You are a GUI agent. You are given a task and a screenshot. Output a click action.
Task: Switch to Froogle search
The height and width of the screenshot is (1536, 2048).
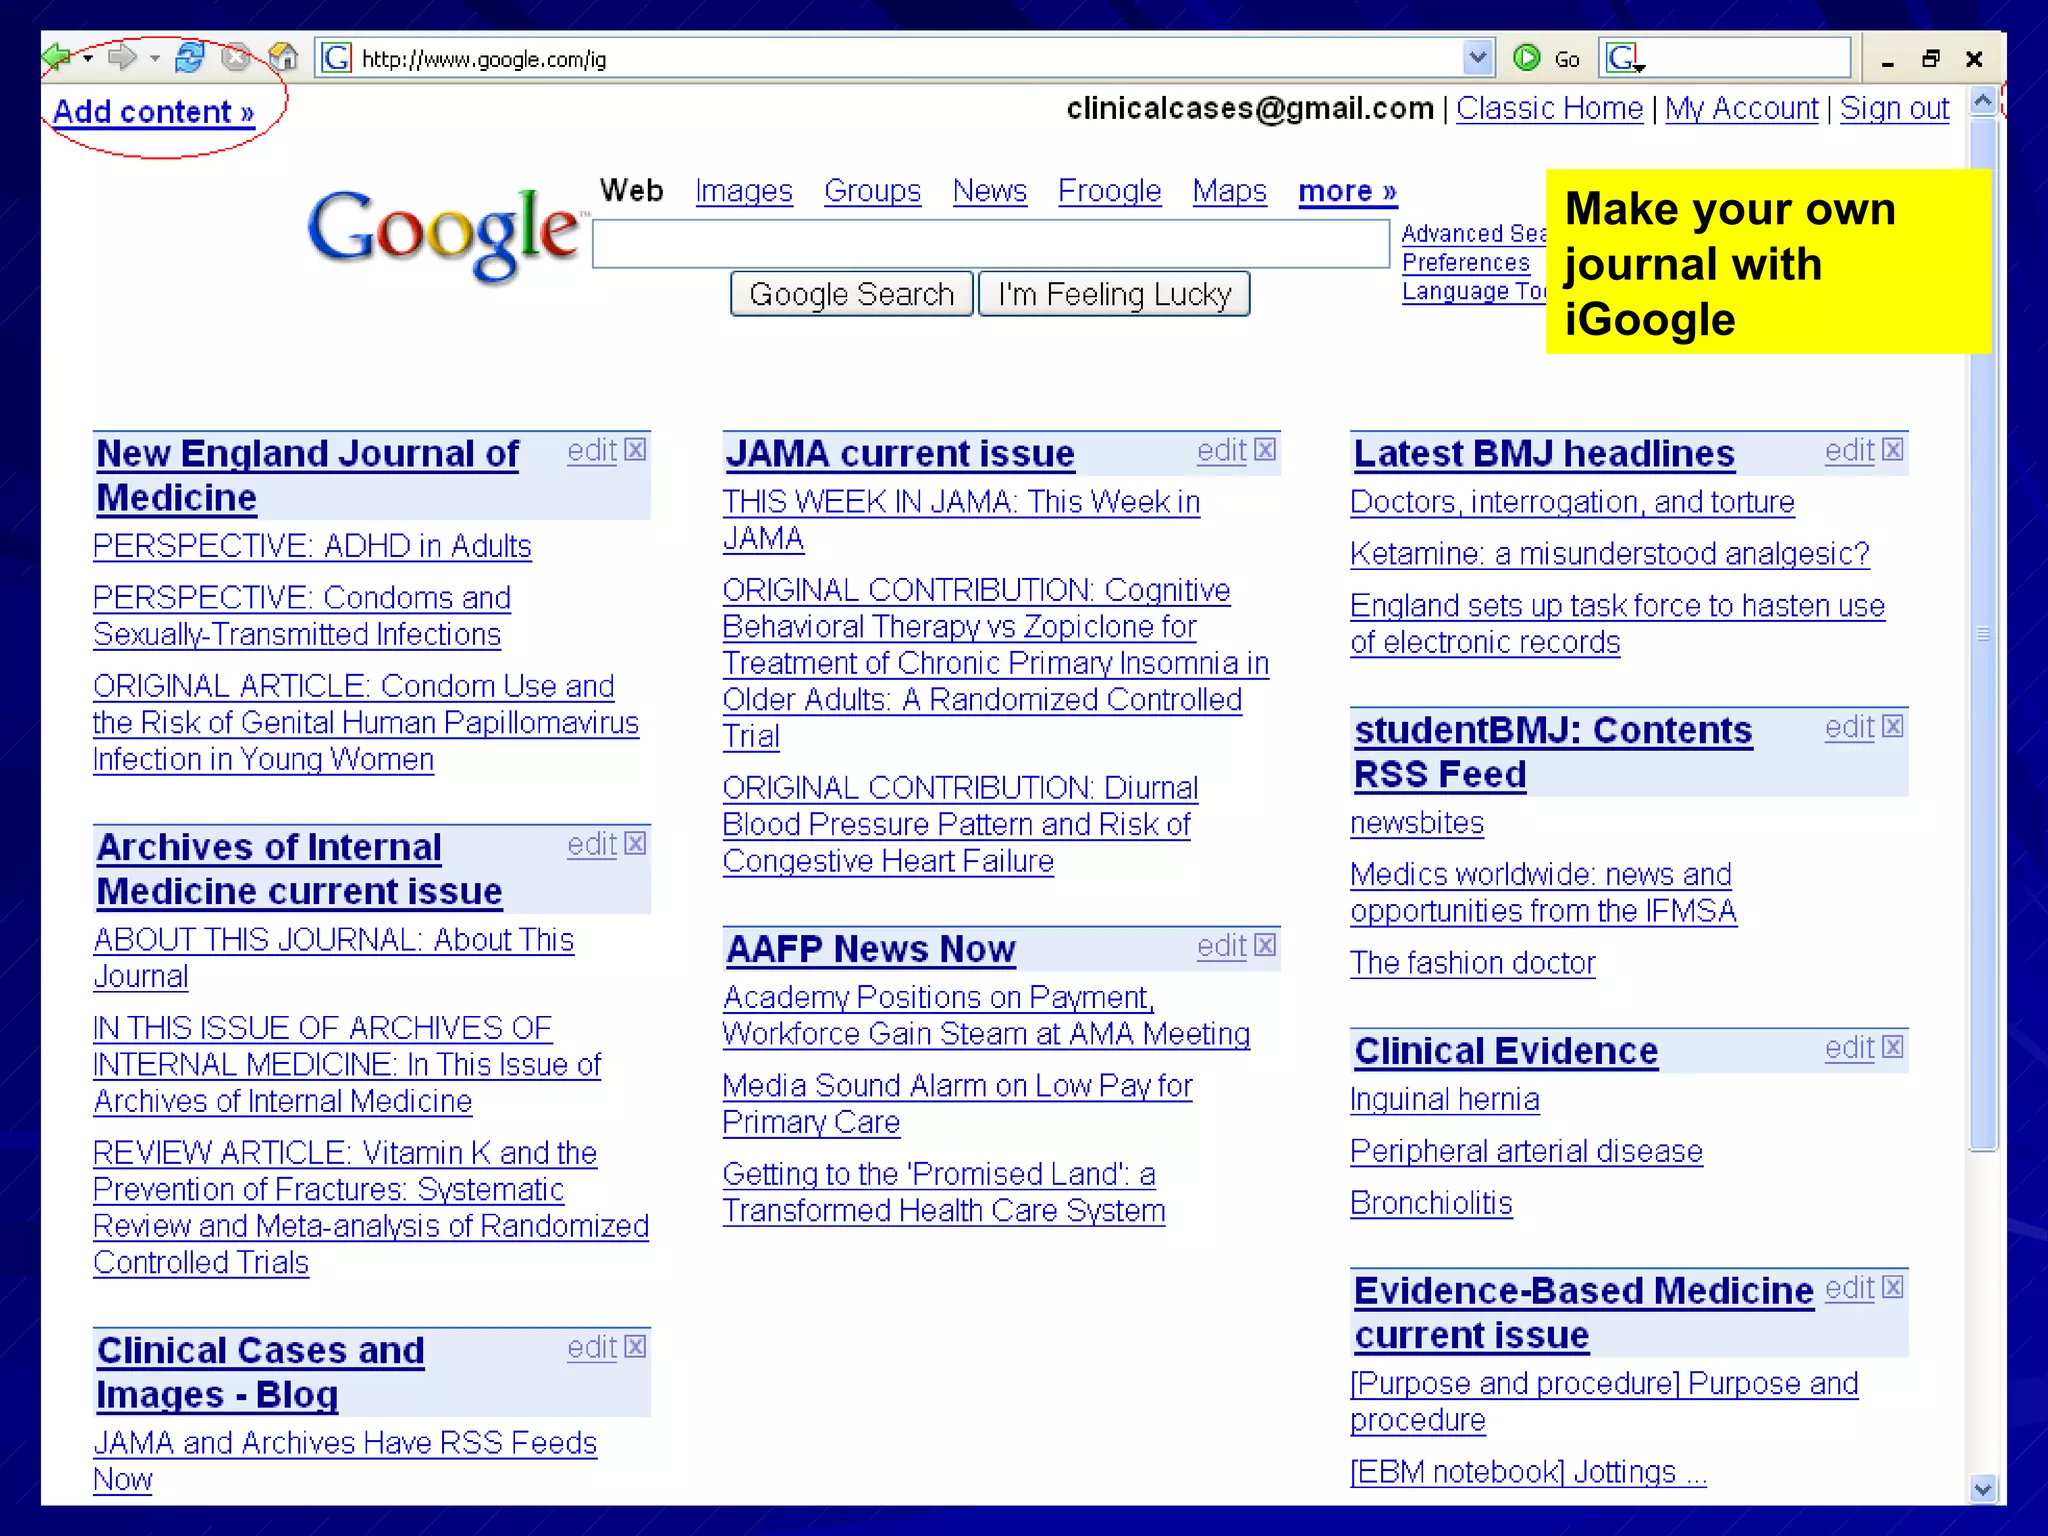pyautogui.click(x=1110, y=191)
